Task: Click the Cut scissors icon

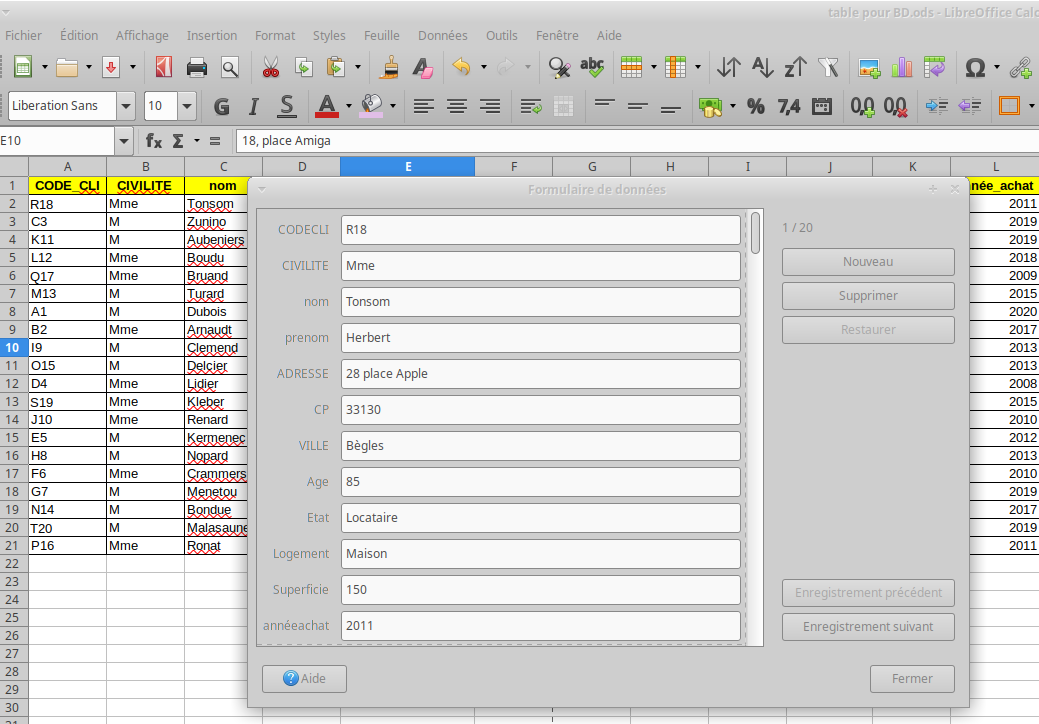Action: point(270,68)
